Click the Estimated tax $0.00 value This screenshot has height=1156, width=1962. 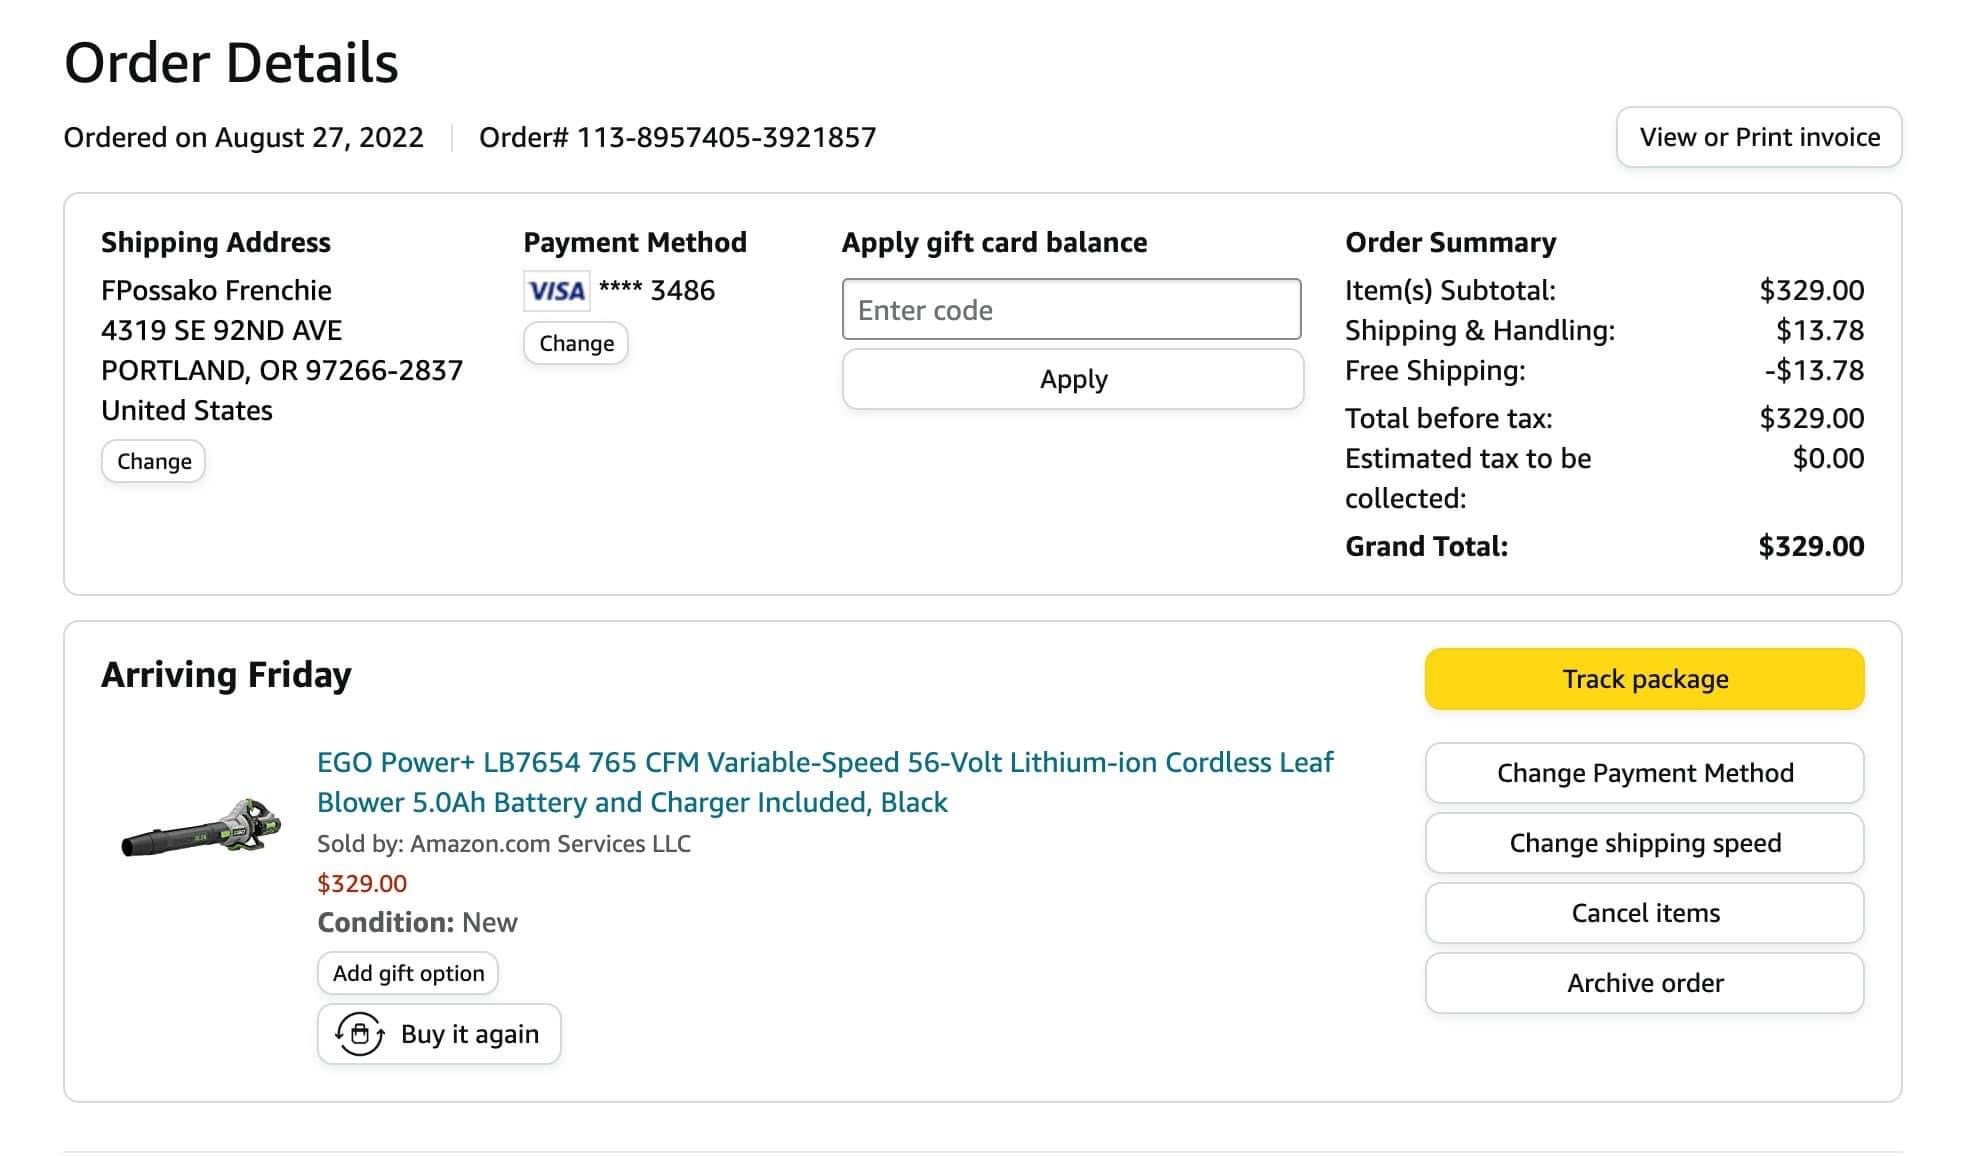pos(1828,458)
